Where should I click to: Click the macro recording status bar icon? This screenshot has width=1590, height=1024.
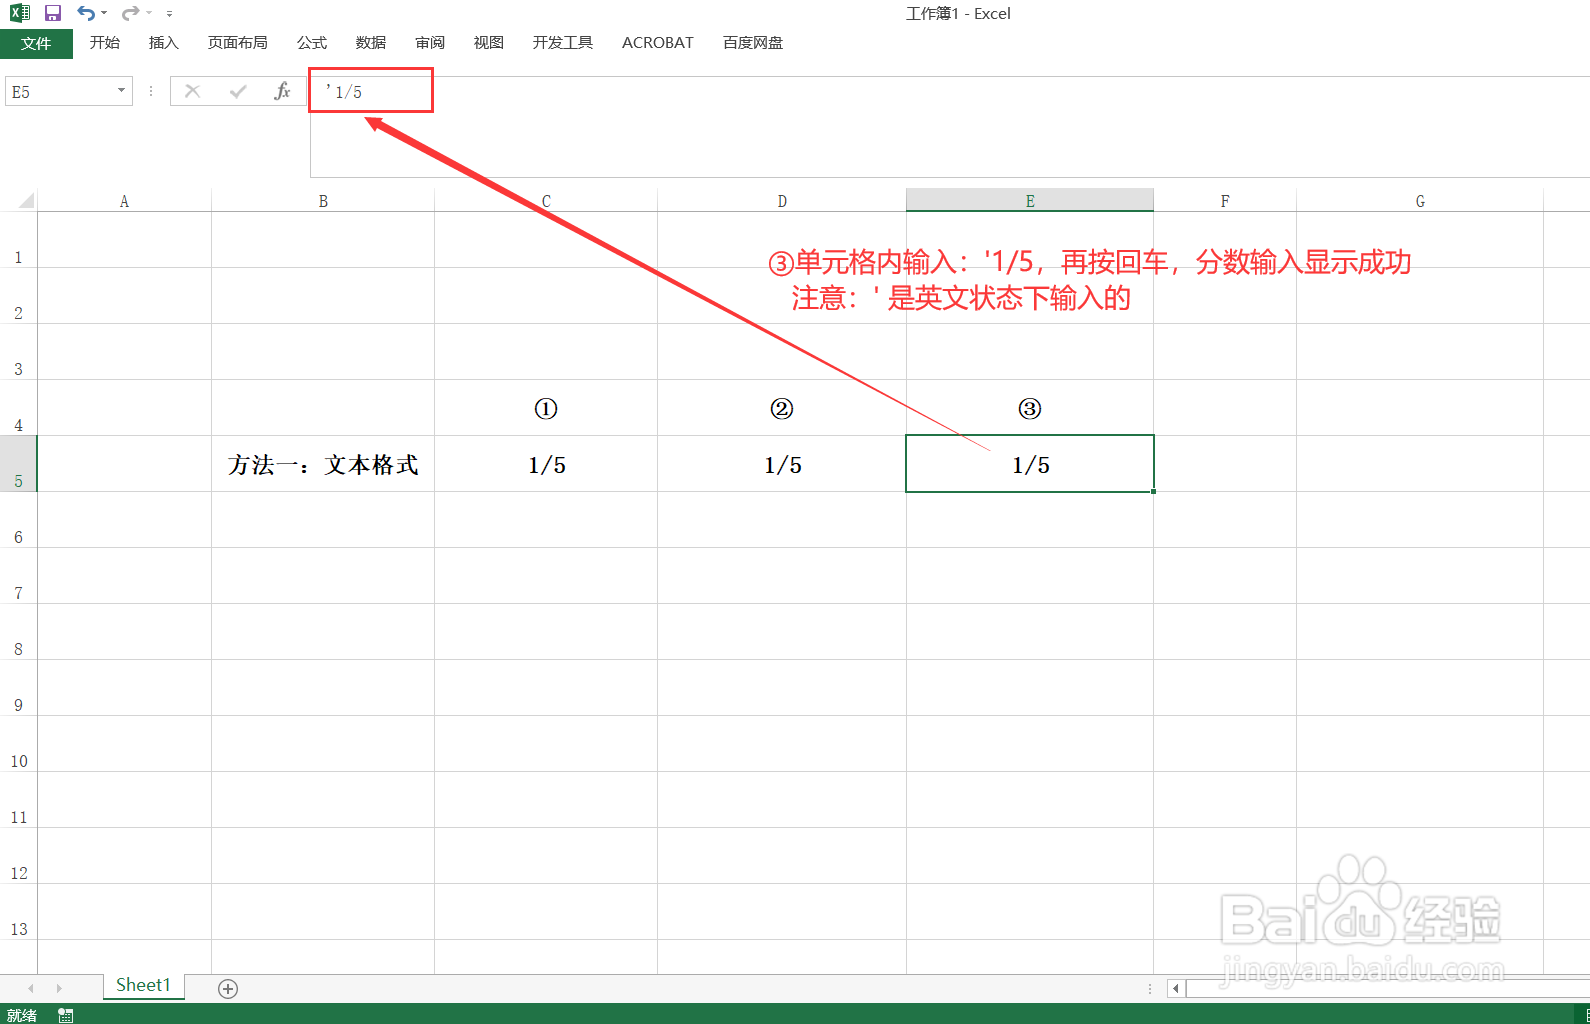click(x=65, y=1015)
